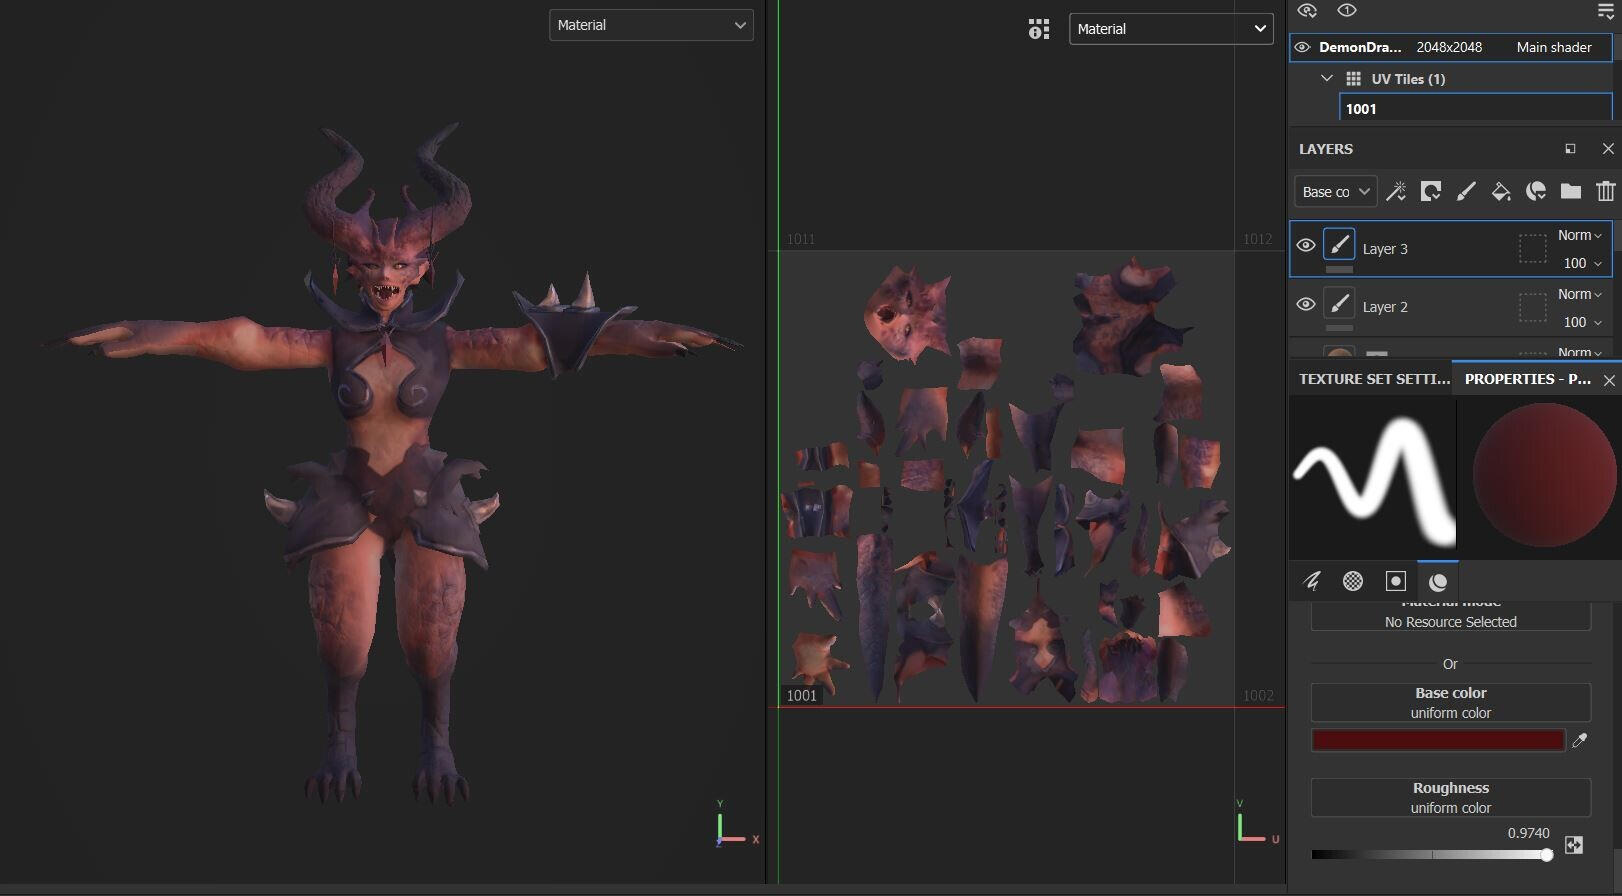The width and height of the screenshot is (1622, 896).
Task: Add a new paint layer
Action: [1466, 191]
